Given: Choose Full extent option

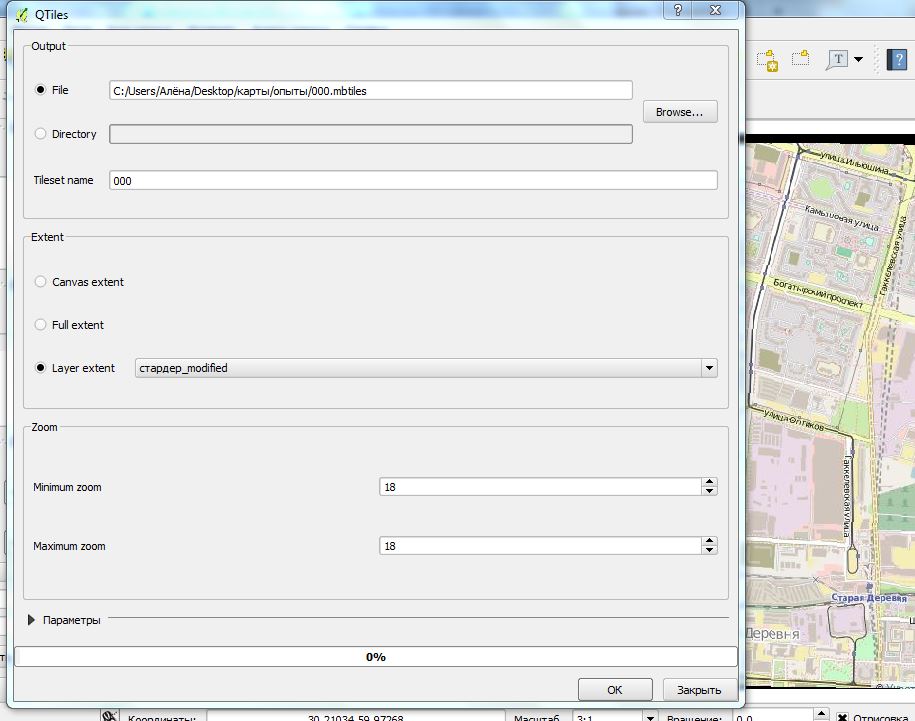Looking at the screenshot, I should click(40, 325).
